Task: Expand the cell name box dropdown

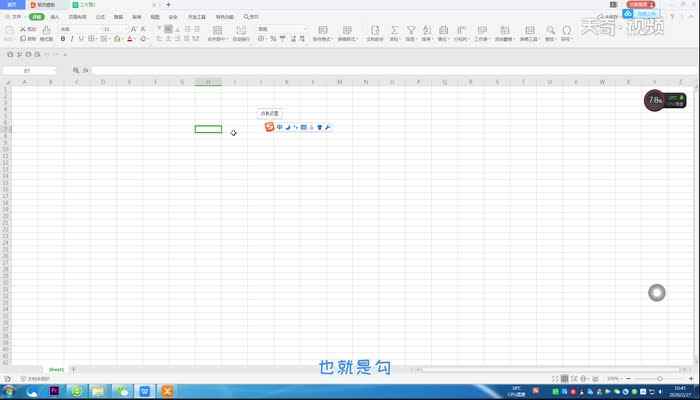Action: click(x=54, y=71)
